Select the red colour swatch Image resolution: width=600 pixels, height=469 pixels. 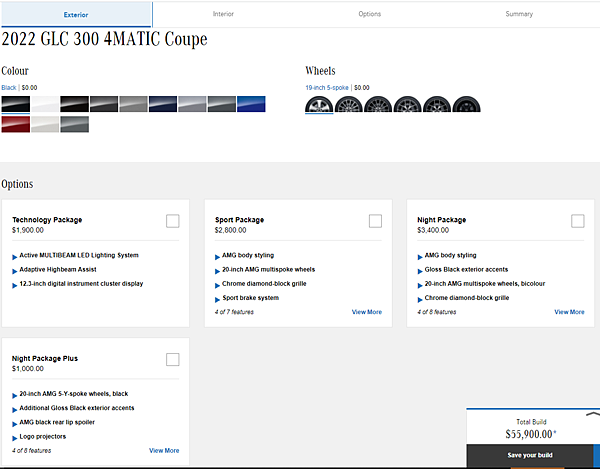[16, 124]
